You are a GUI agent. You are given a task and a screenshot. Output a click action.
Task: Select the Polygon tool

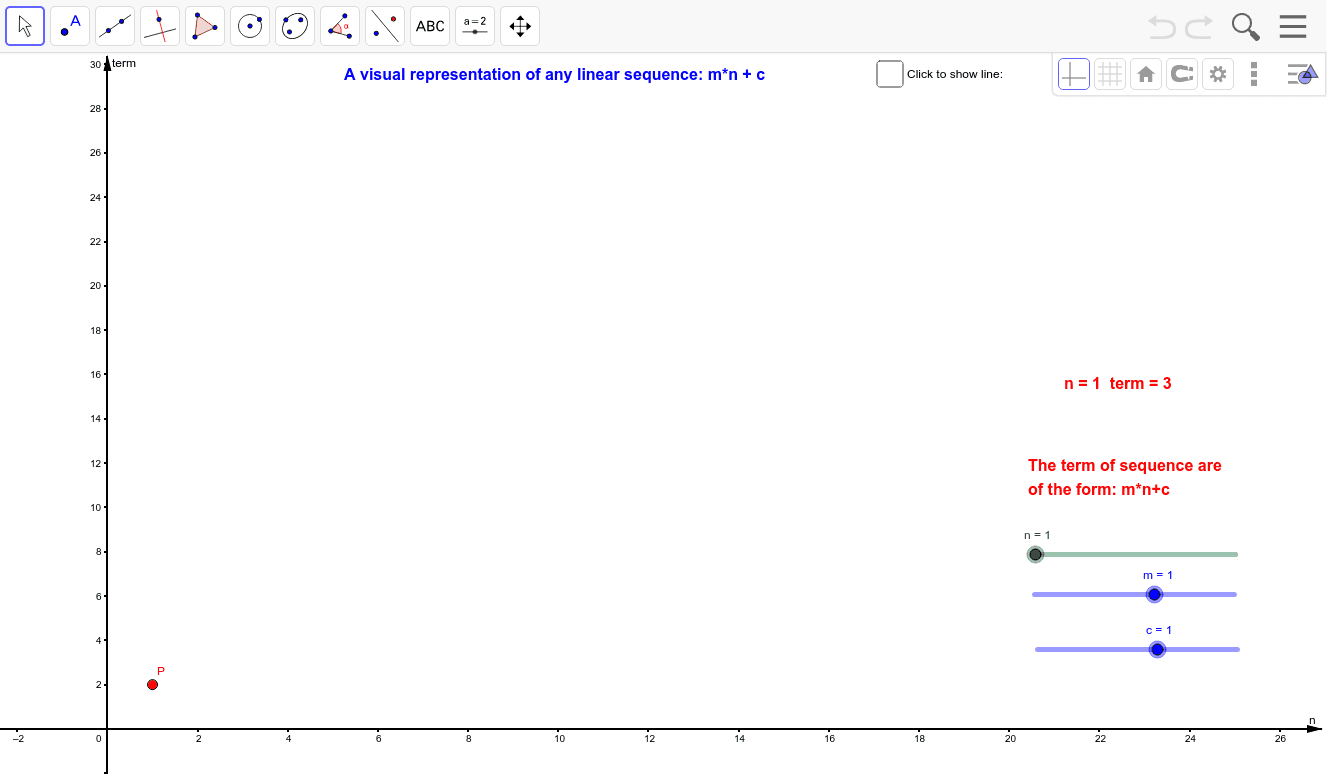205,26
